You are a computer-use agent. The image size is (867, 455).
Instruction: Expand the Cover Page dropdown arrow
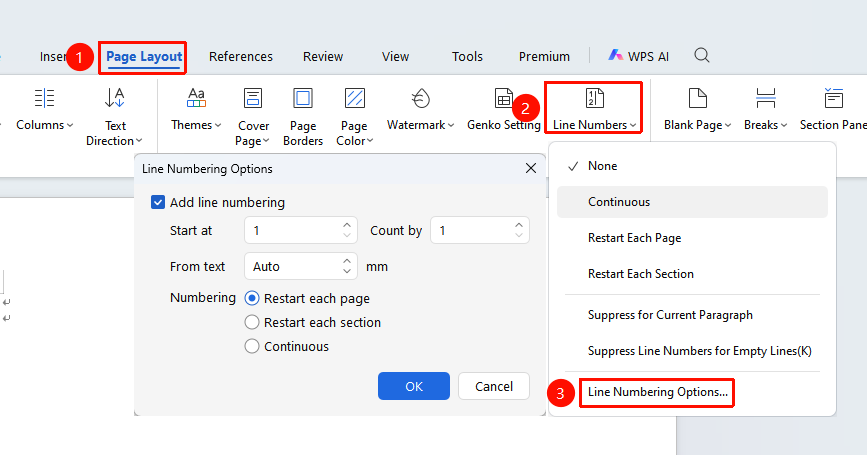pyautogui.click(x=266, y=141)
